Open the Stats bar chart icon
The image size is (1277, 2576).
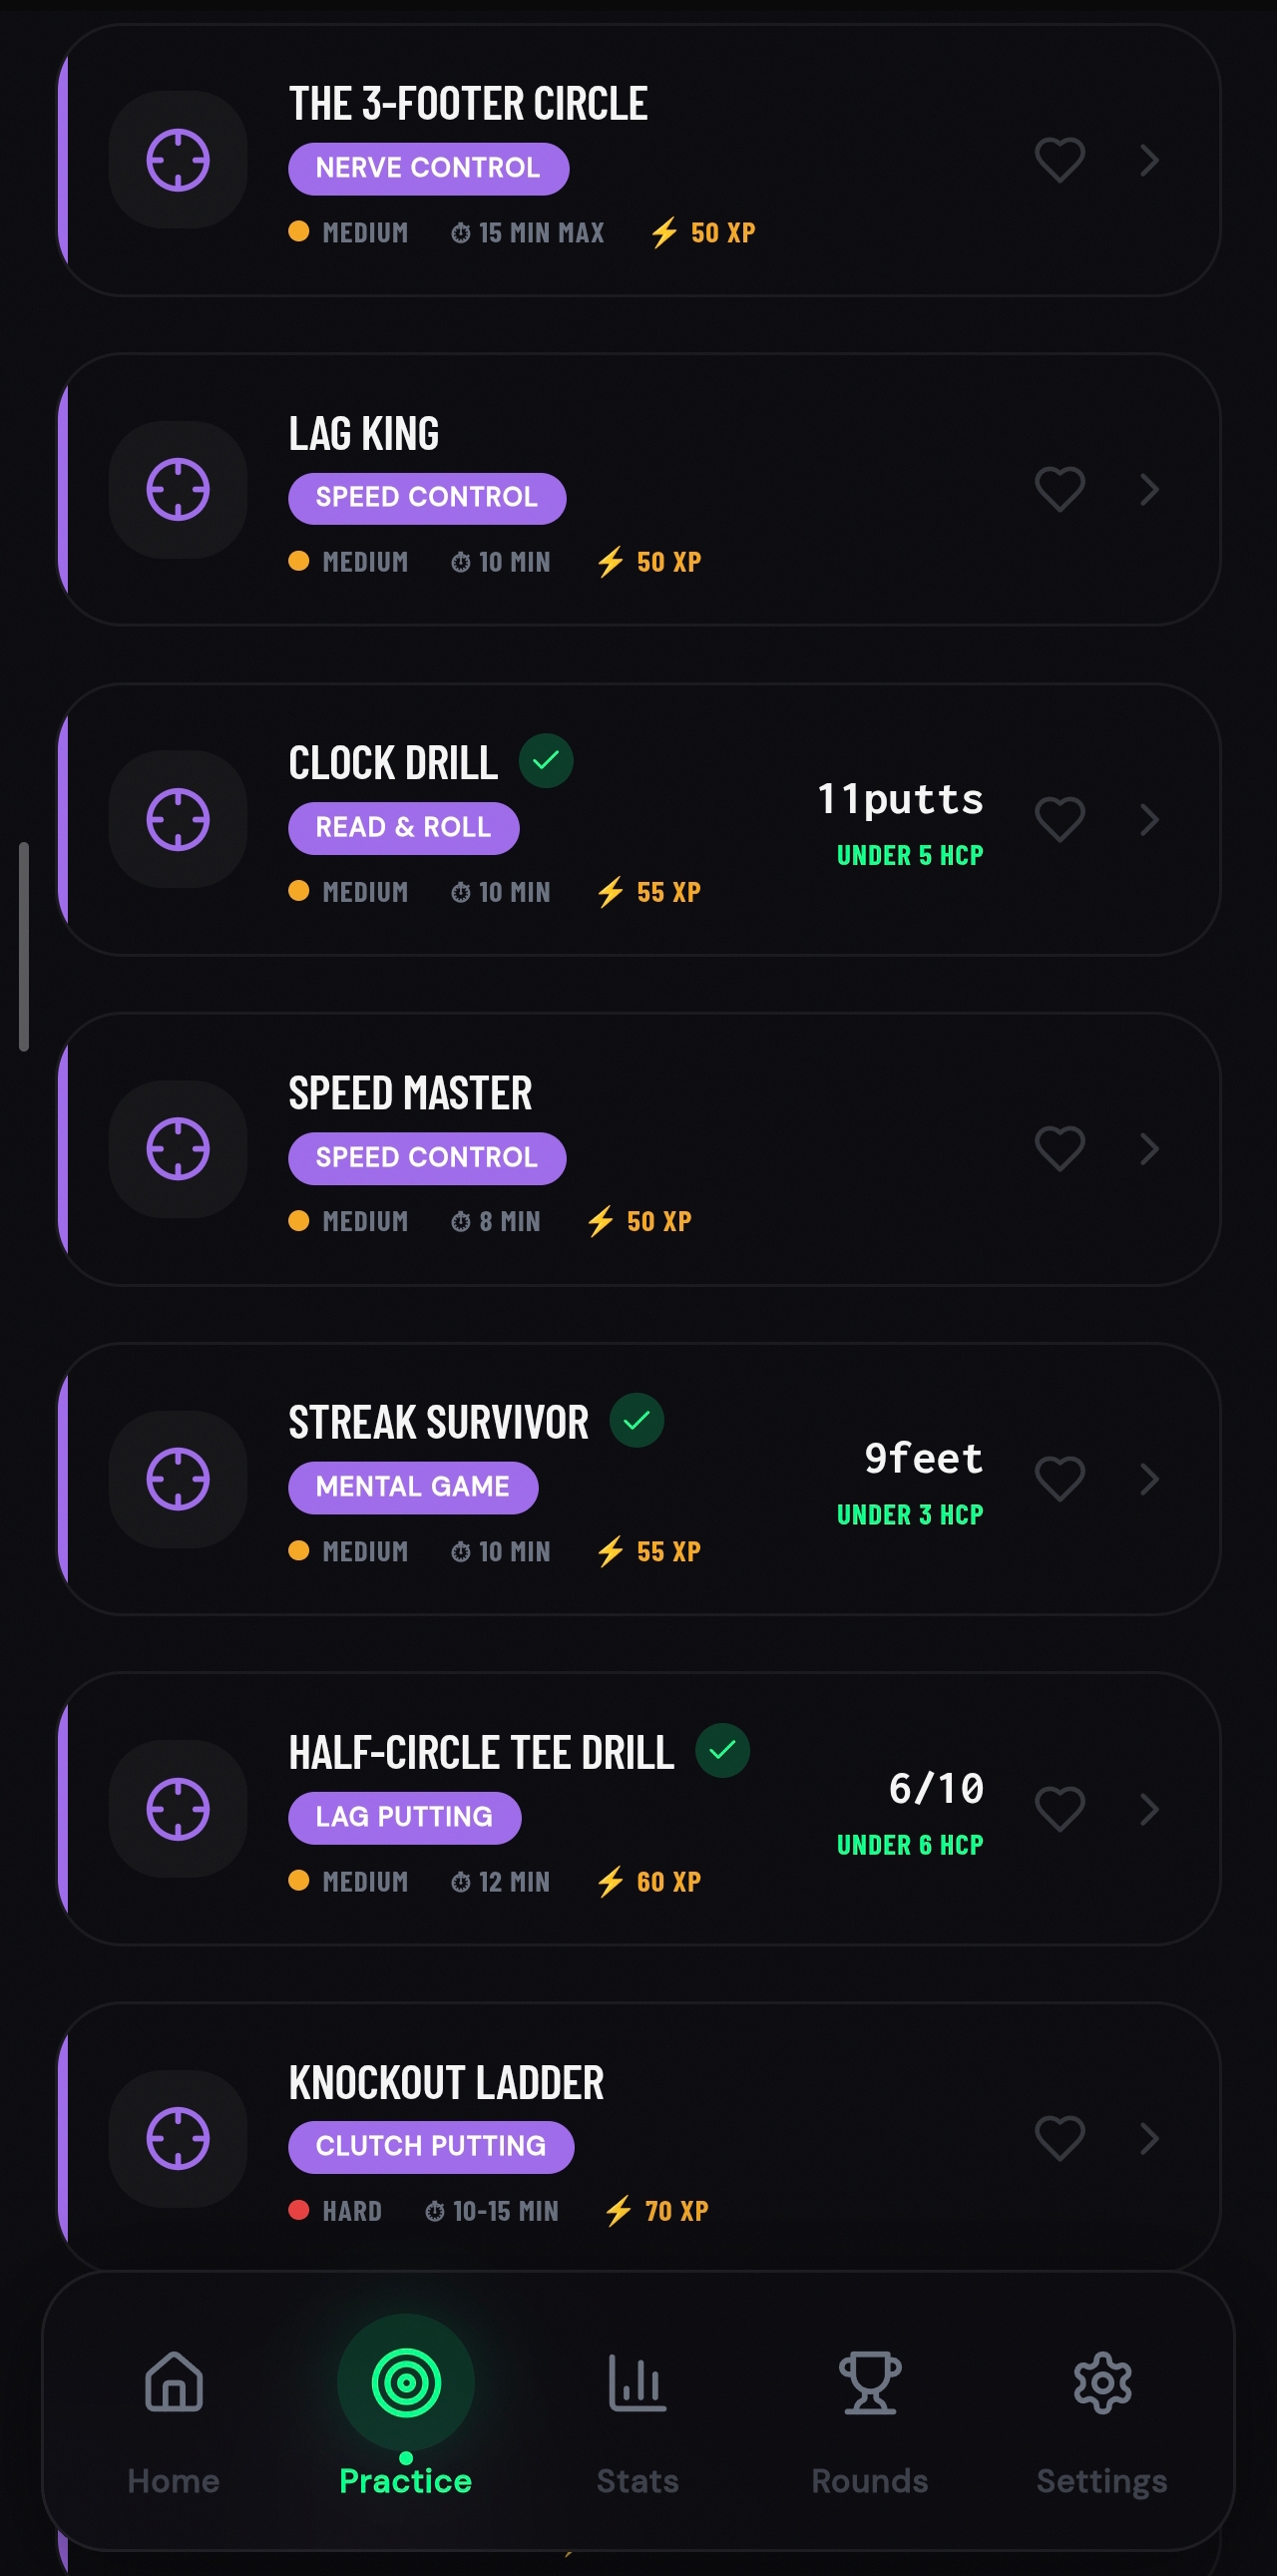[x=637, y=2383]
